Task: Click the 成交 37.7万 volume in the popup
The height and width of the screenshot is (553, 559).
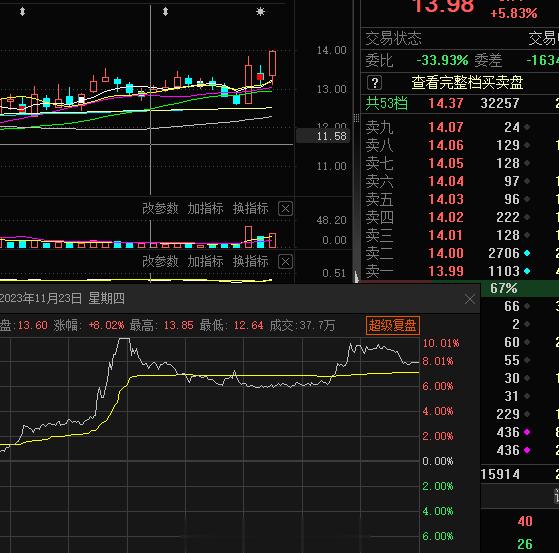Action: tap(302, 325)
